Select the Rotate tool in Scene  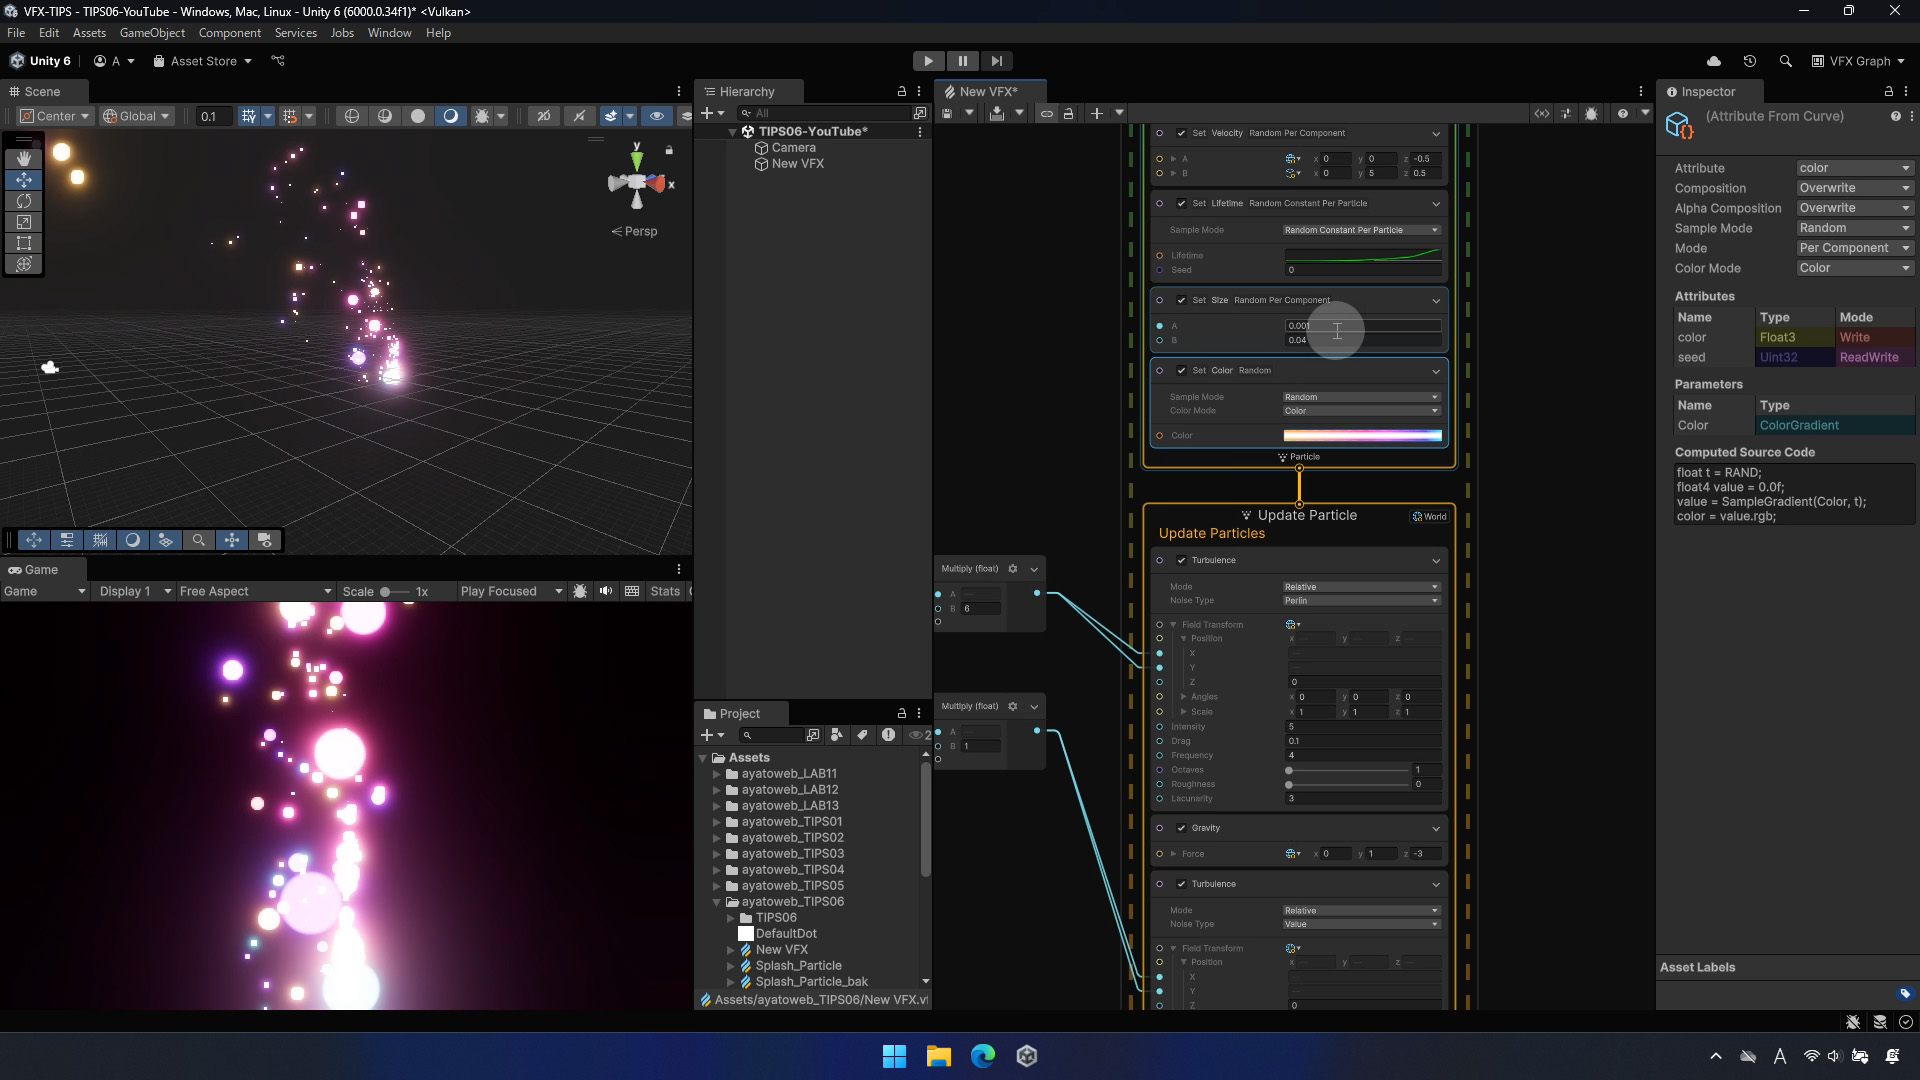(24, 201)
